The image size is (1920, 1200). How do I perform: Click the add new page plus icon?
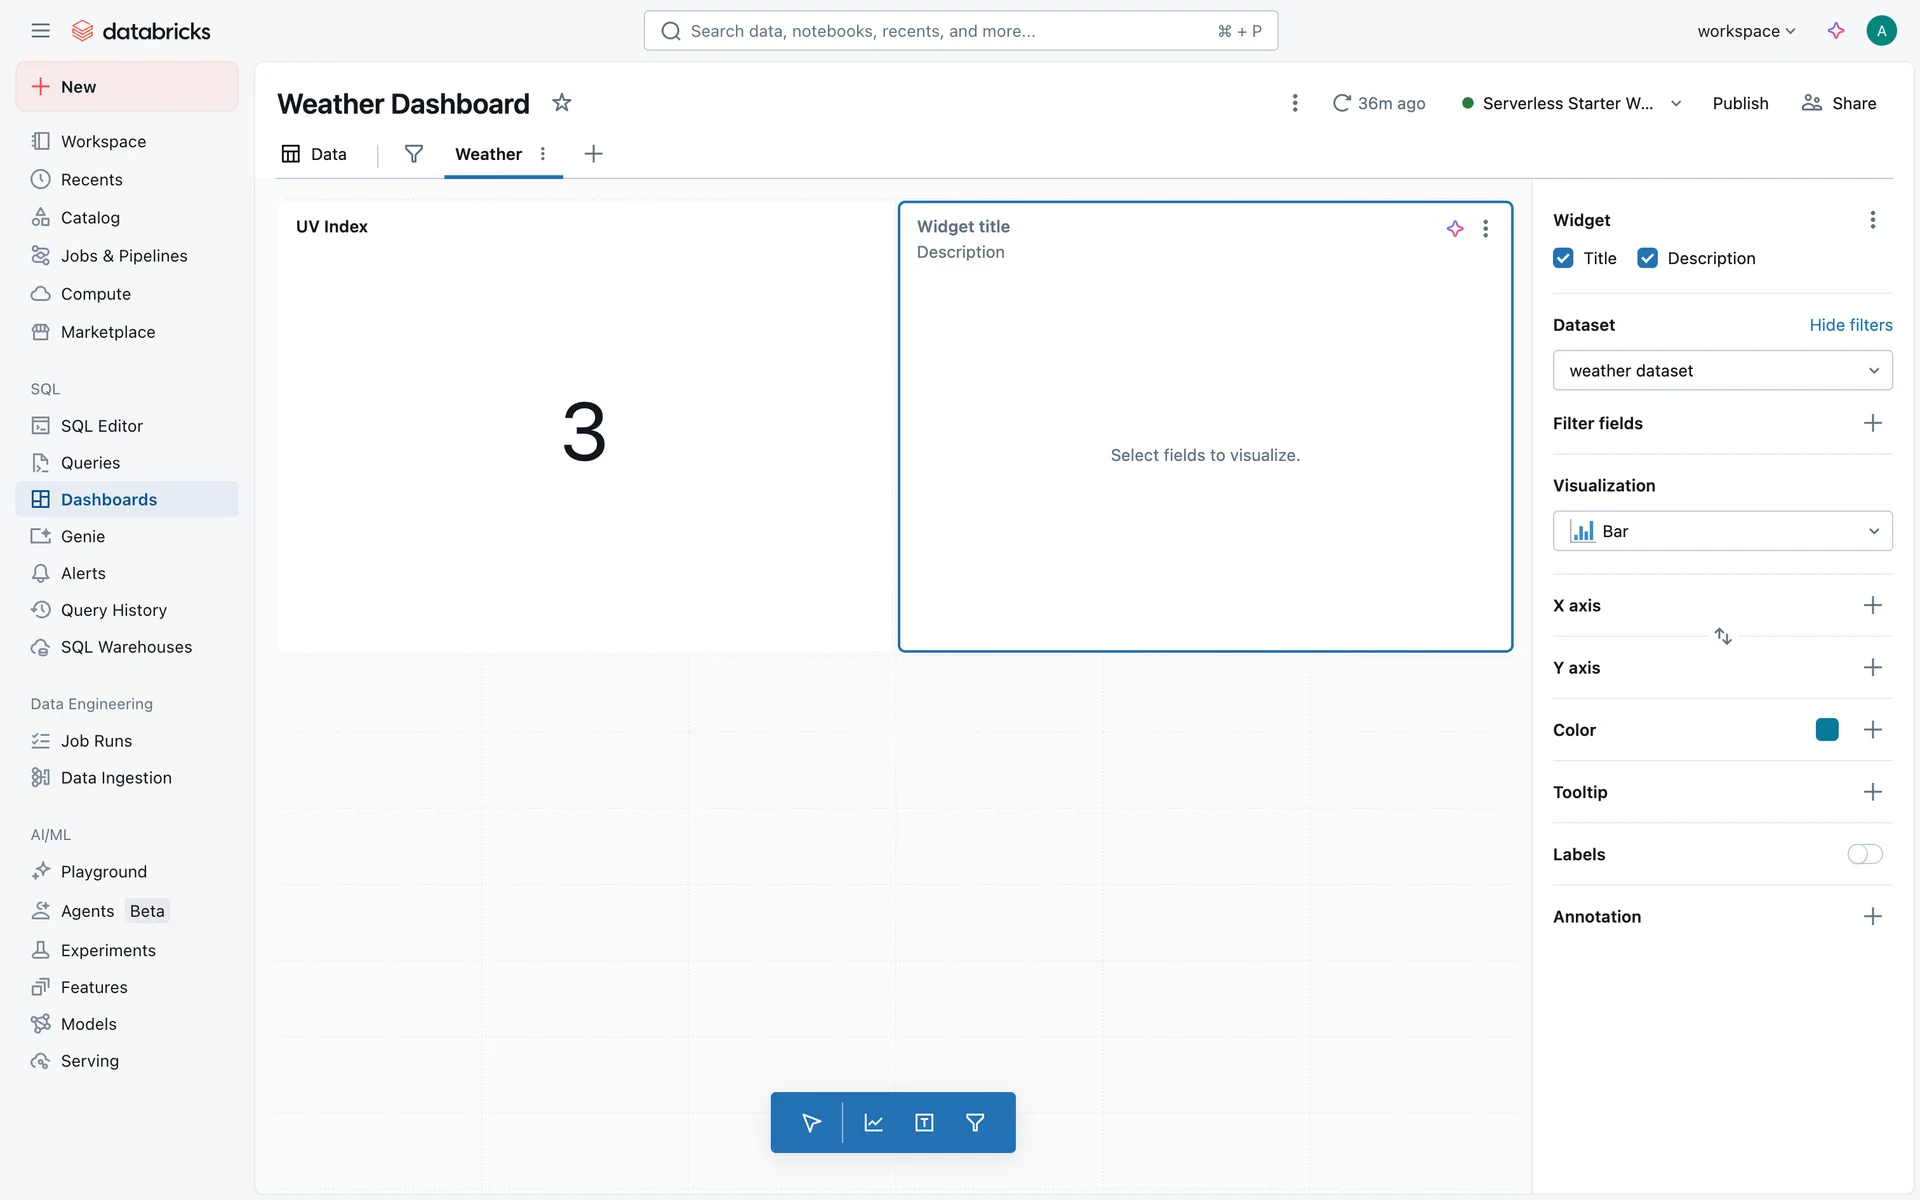(x=593, y=153)
